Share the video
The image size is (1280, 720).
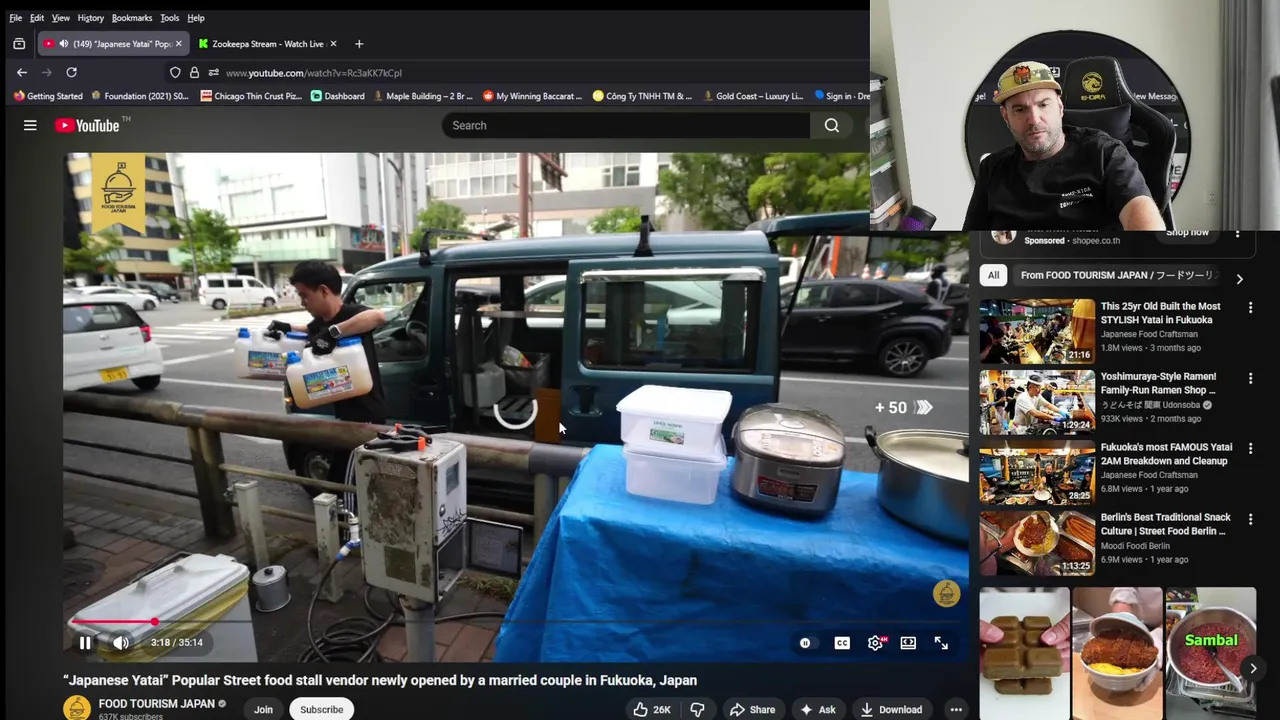point(752,709)
